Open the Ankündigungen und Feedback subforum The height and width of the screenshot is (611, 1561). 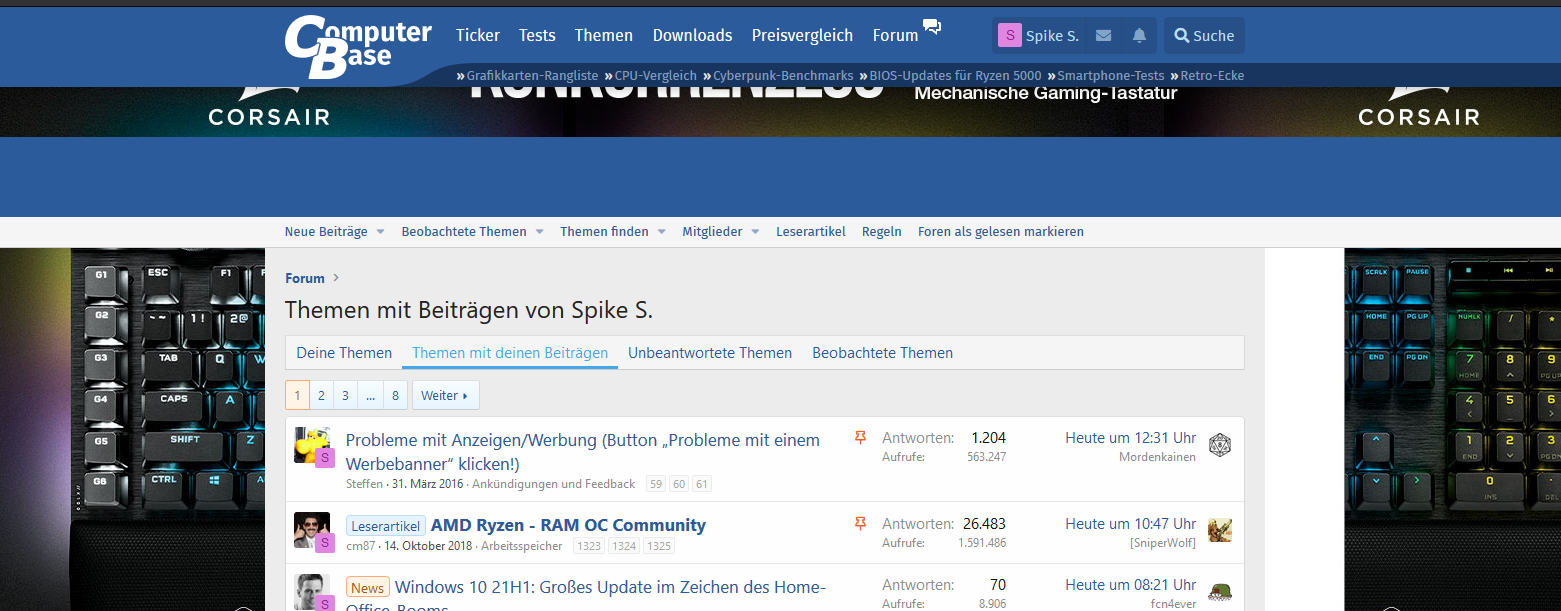[553, 484]
